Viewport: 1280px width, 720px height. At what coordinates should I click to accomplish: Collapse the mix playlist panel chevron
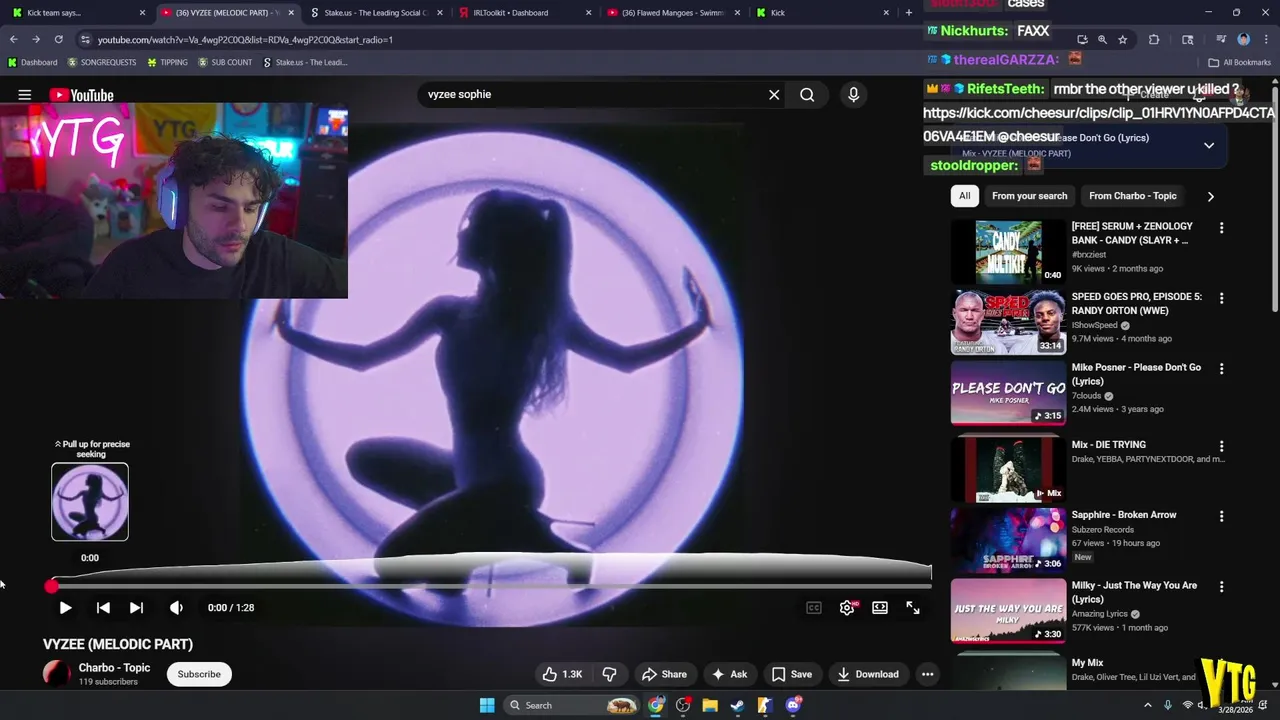1209,145
